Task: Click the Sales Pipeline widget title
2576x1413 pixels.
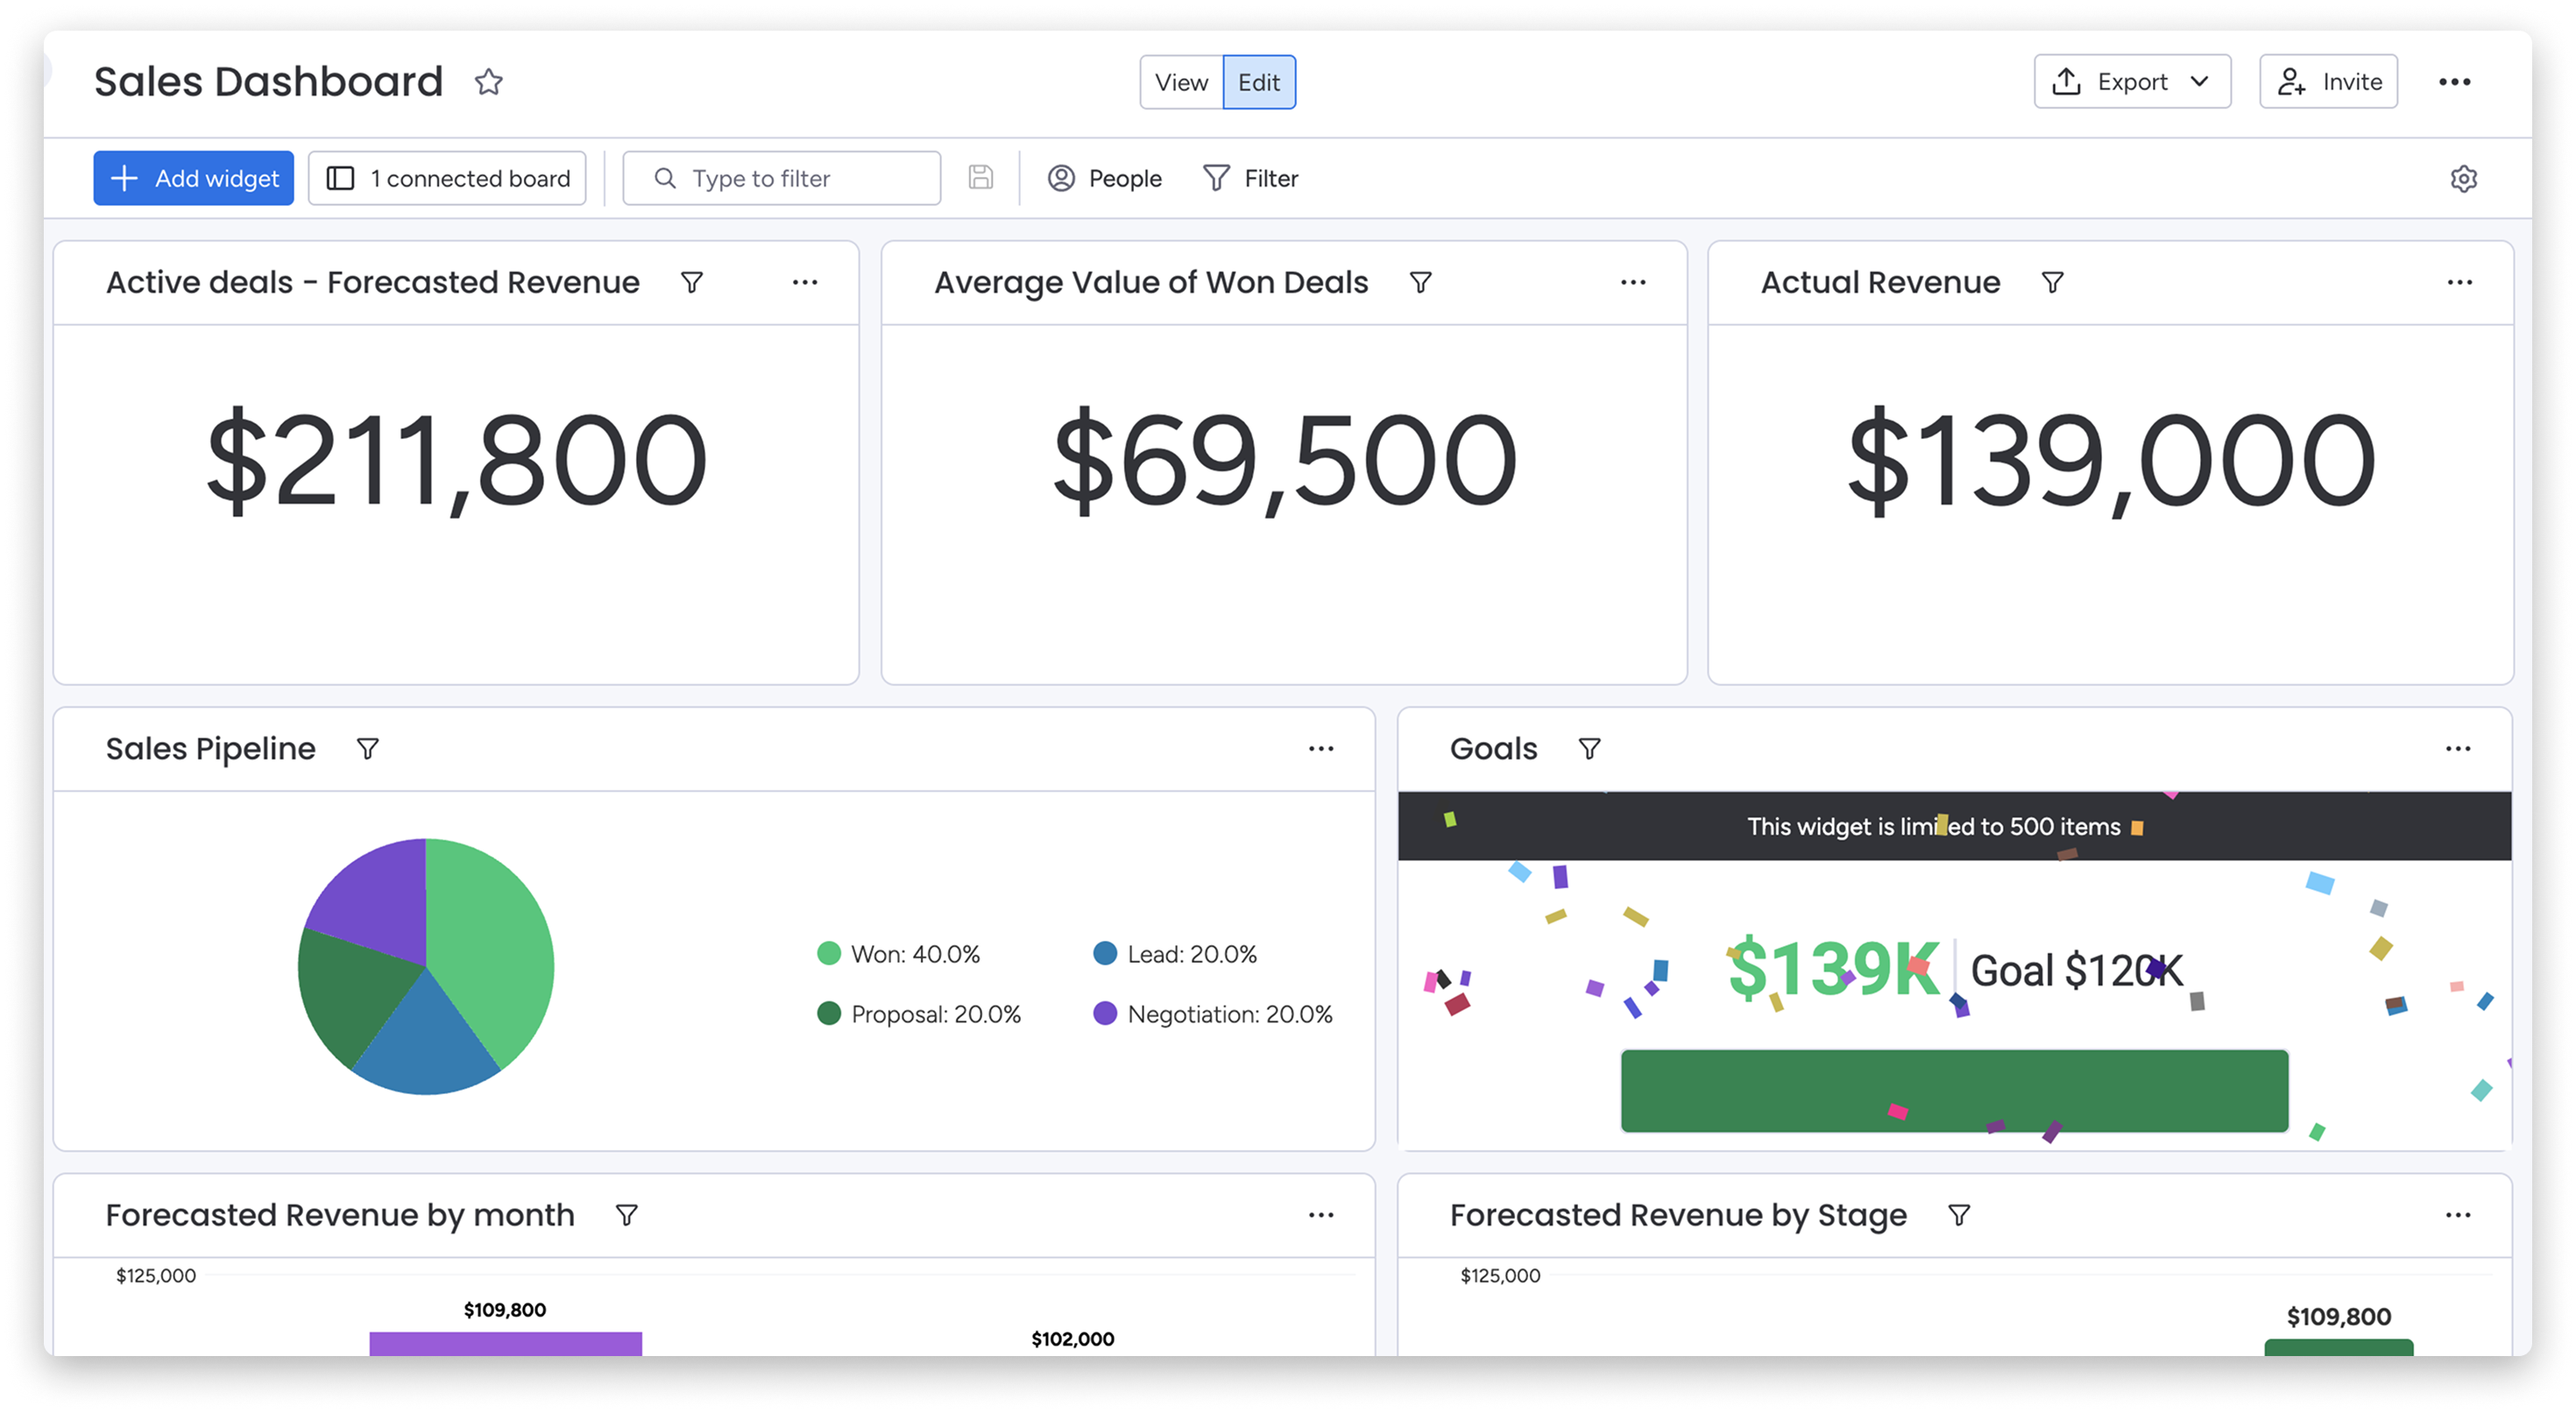Action: click(210, 749)
